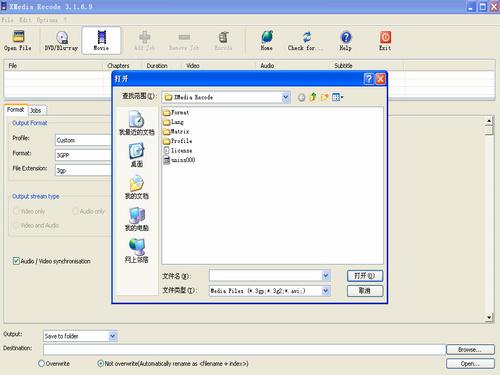This screenshot has width=500, height=375.
Task: Click the Open... destination button
Action: pyautogui.click(x=470, y=364)
